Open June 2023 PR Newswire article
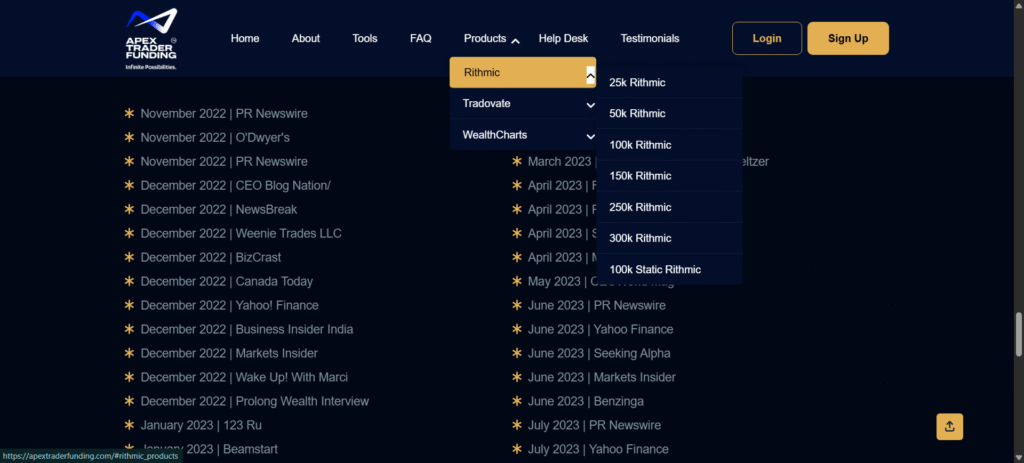 pos(597,305)
